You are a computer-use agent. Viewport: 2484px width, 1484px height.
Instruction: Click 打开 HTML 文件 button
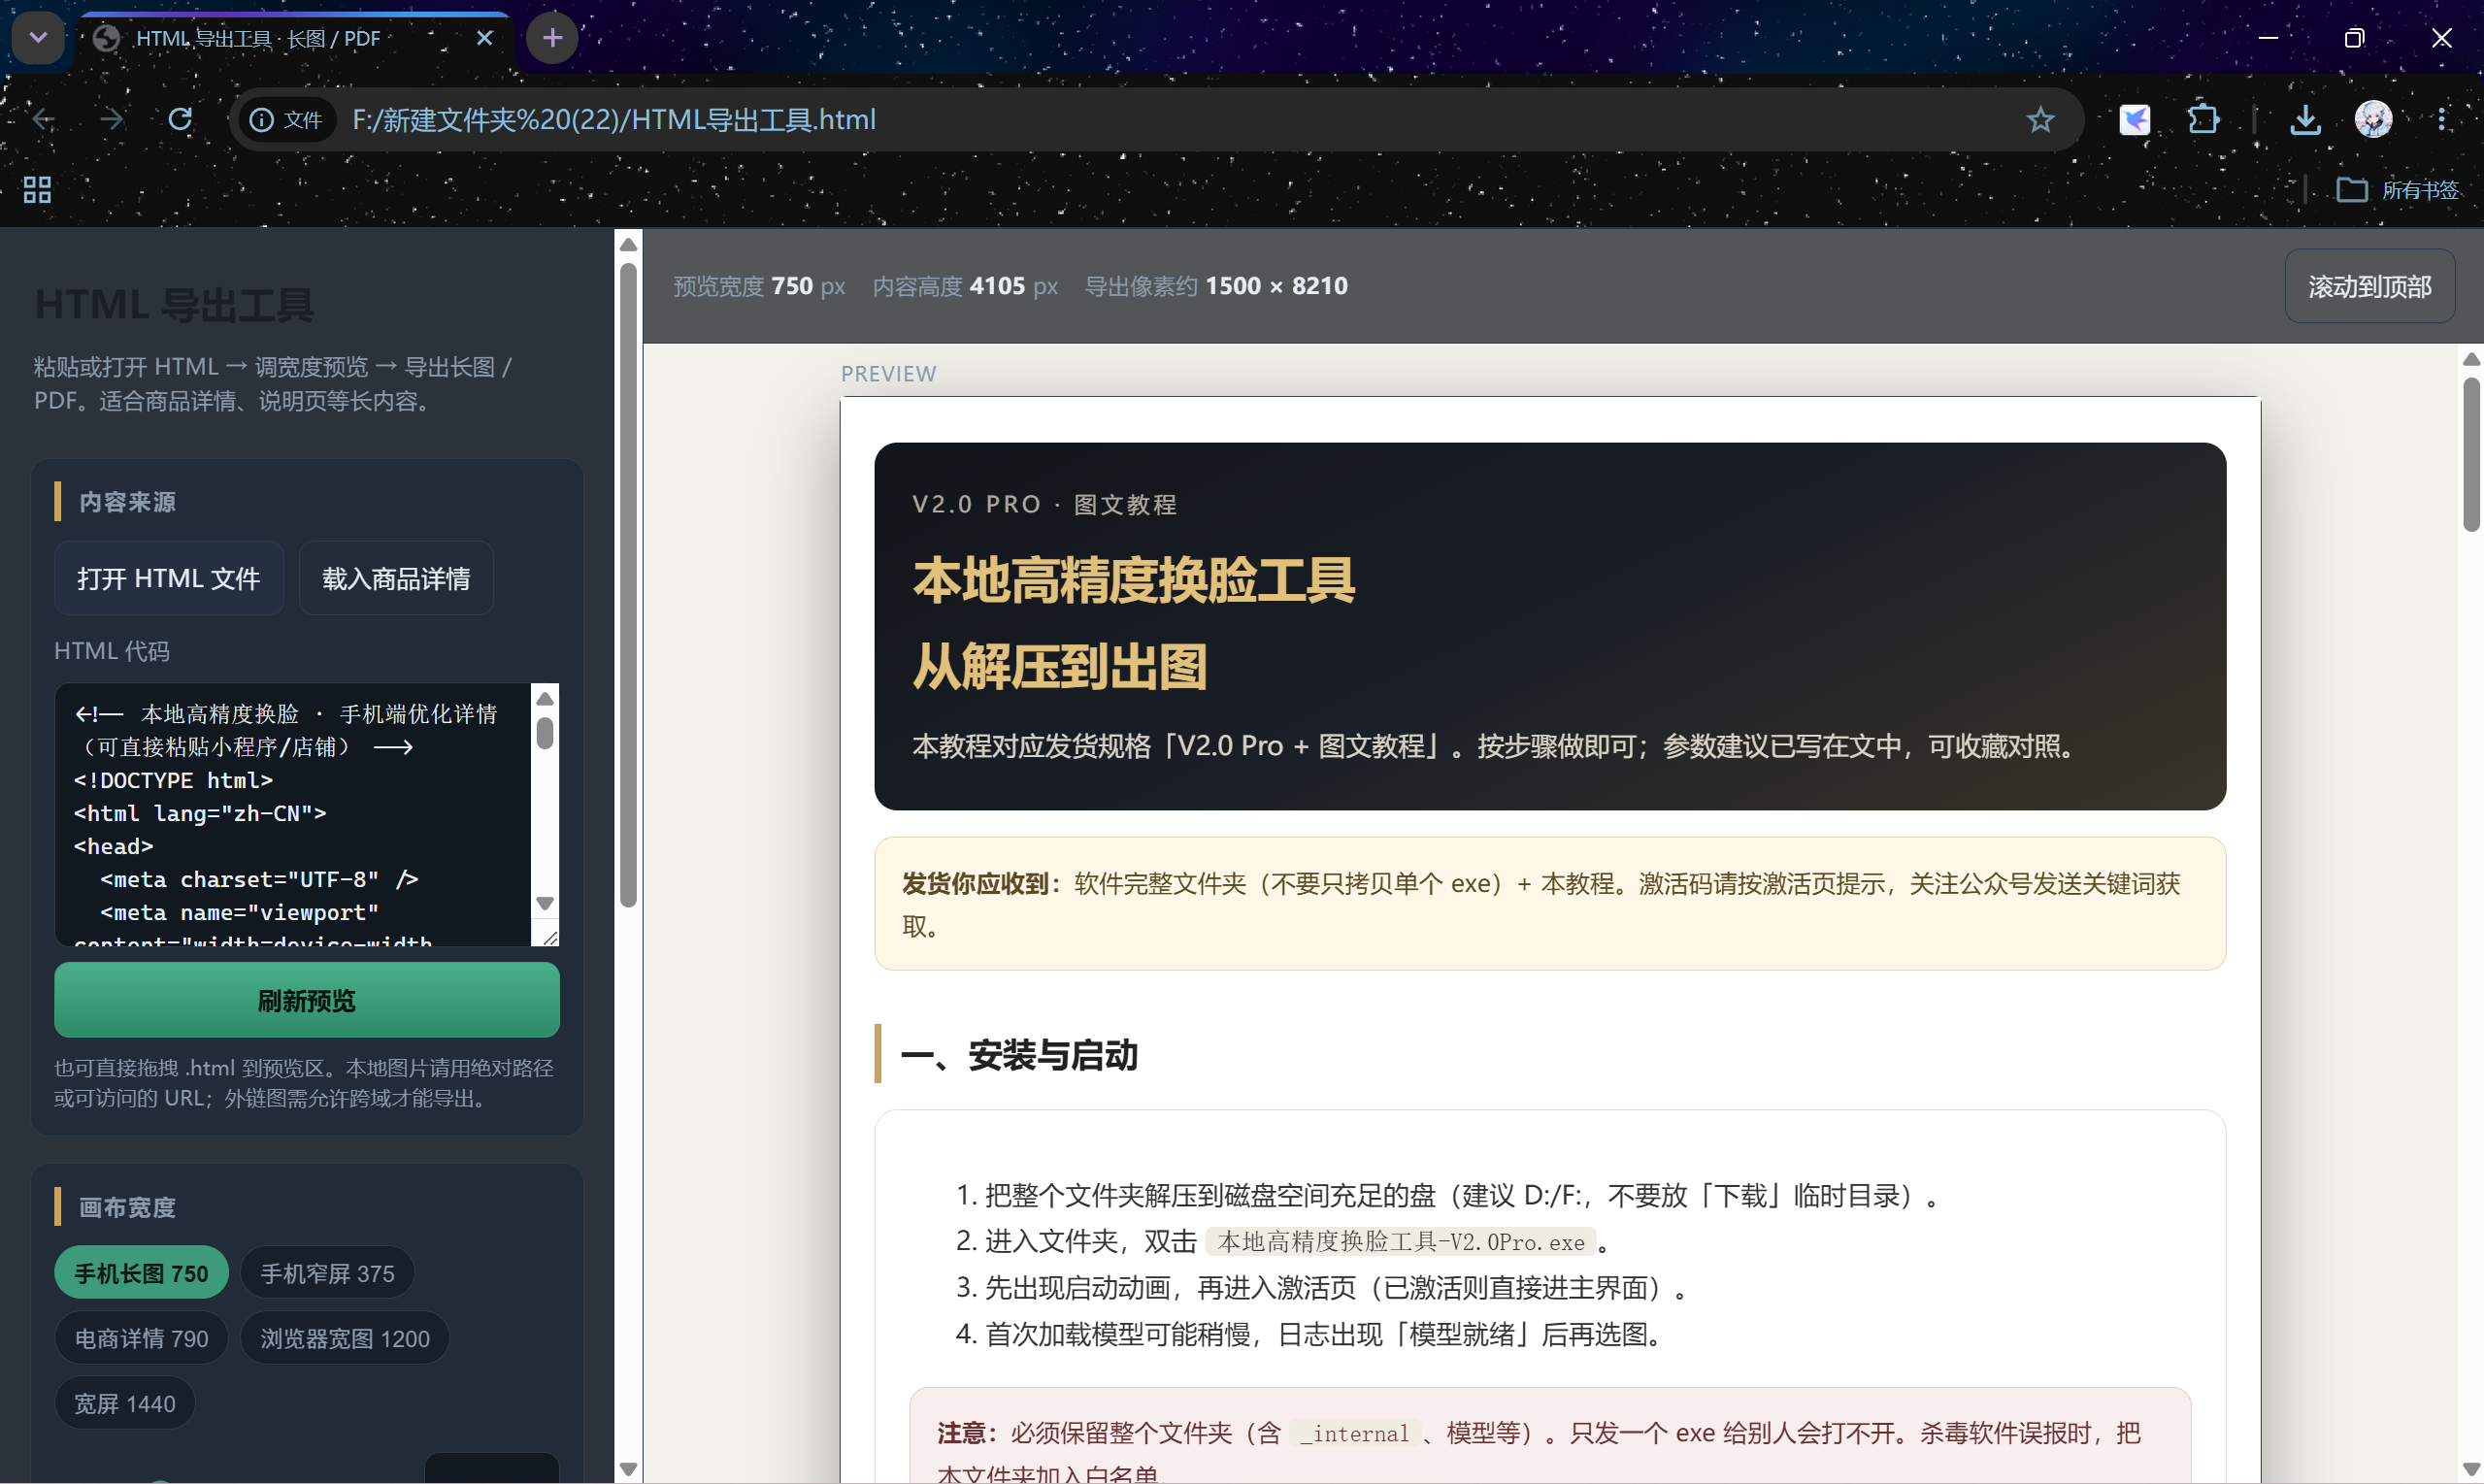click(169, 578)
